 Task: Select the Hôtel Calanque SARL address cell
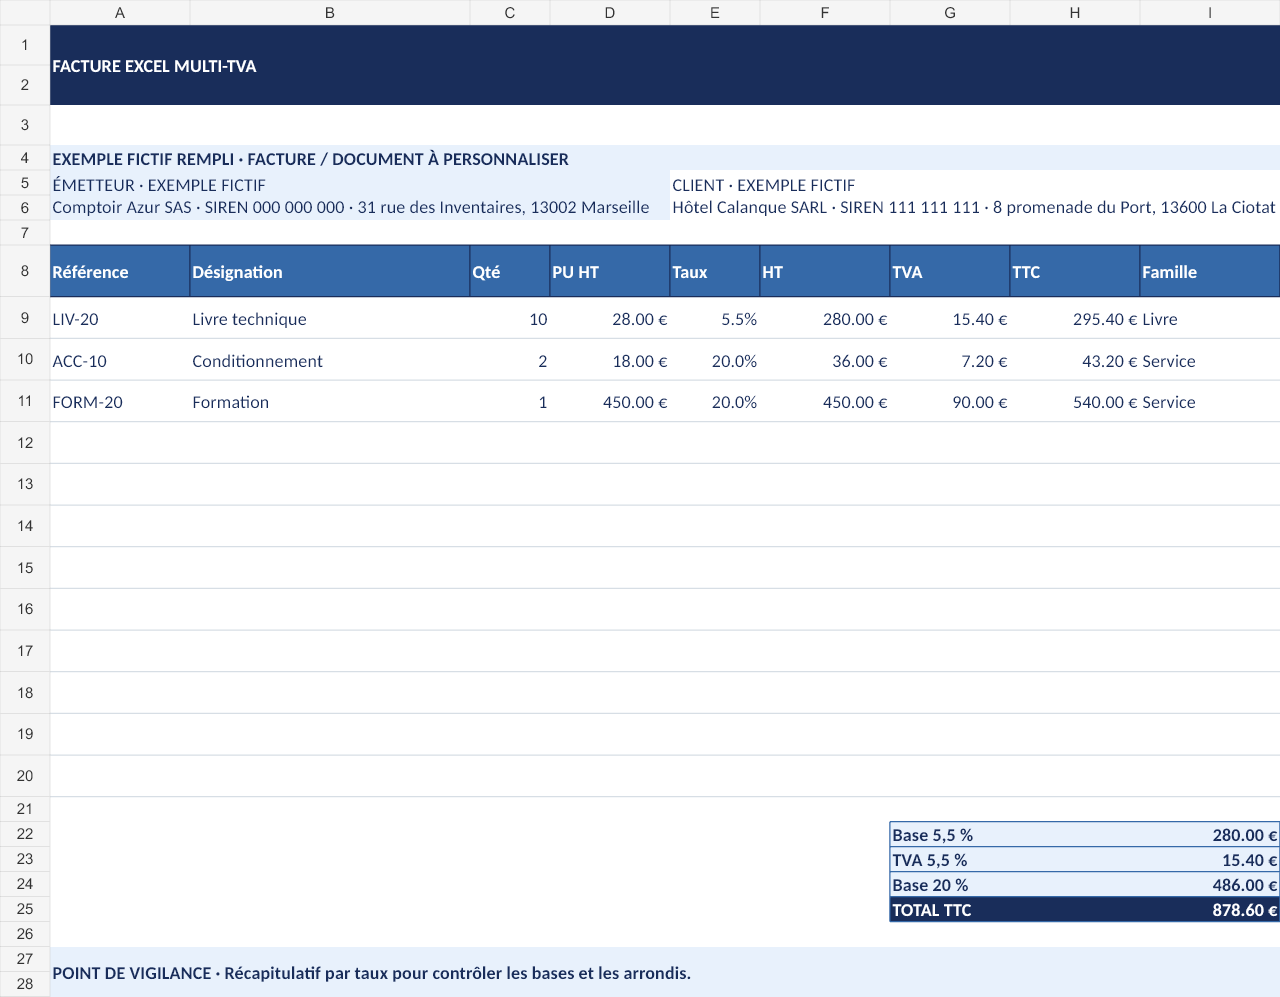point(975,208)
